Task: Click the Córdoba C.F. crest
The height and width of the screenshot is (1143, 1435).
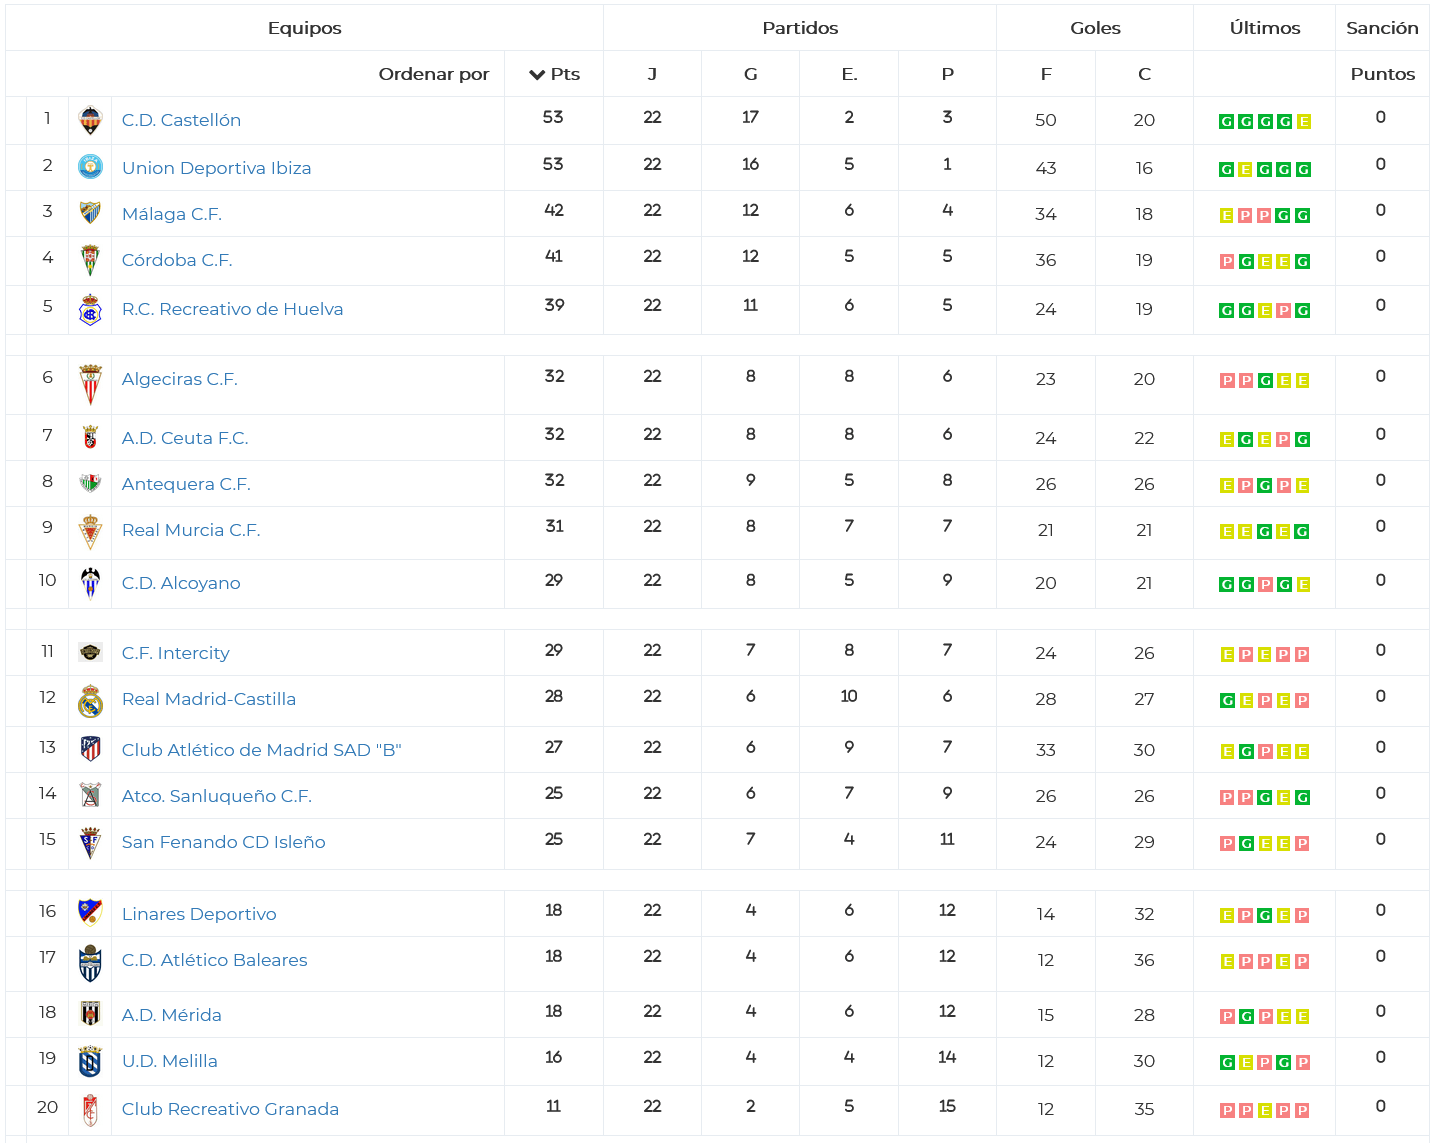Action: coord(90,260)
